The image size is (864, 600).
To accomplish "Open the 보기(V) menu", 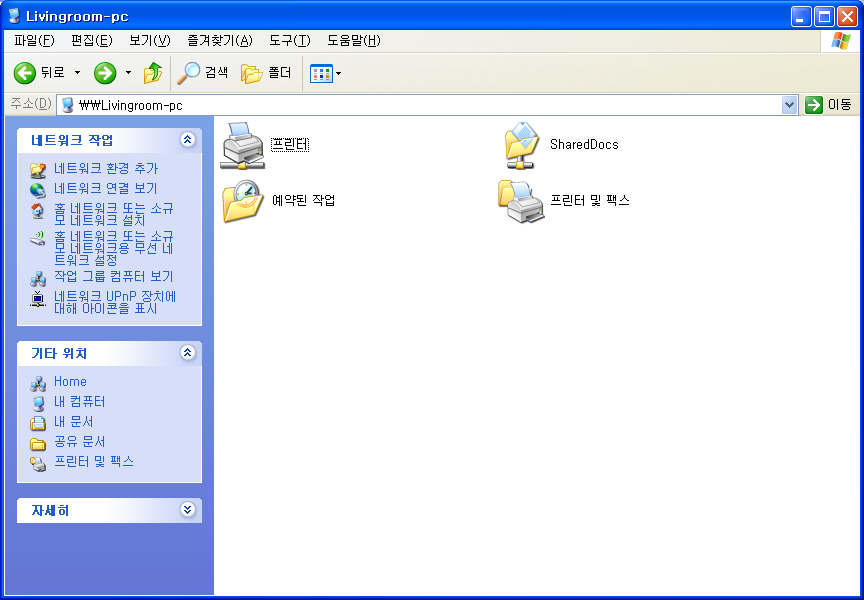I will tap(150, 41).
